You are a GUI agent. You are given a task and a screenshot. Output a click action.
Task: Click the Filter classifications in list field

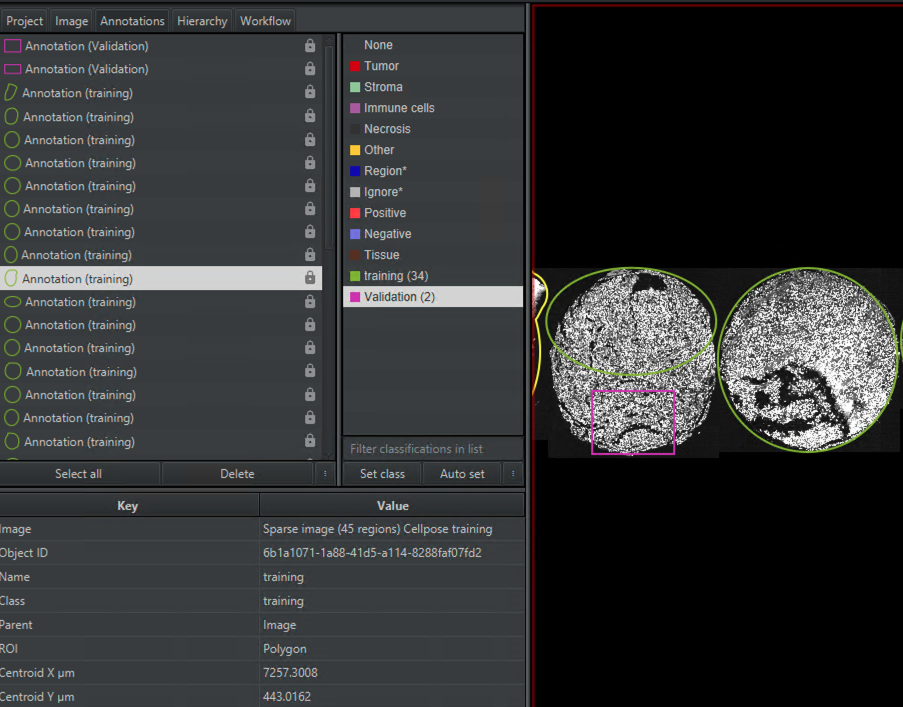click(432, 448)
